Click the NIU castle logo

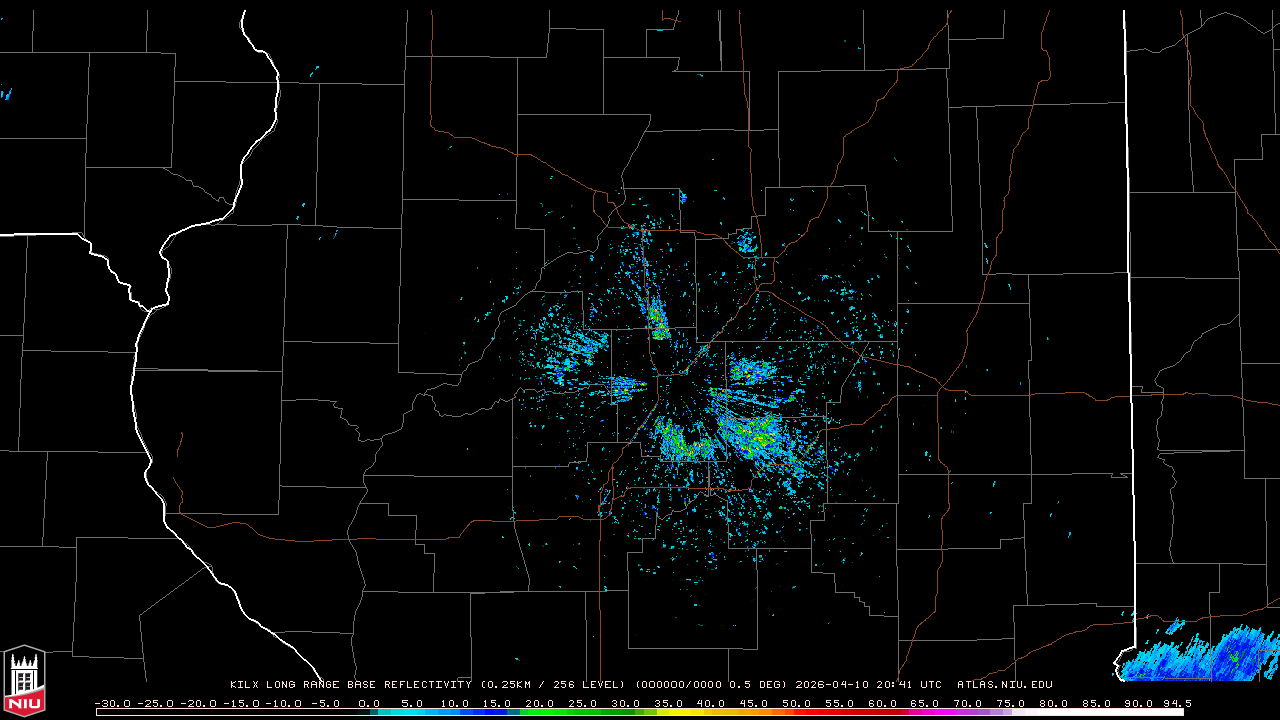[25, 682]
